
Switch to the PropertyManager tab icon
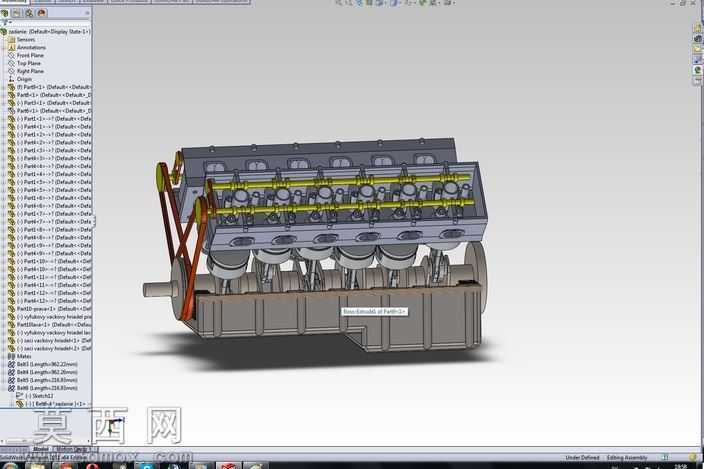click(x=17, y=13)
